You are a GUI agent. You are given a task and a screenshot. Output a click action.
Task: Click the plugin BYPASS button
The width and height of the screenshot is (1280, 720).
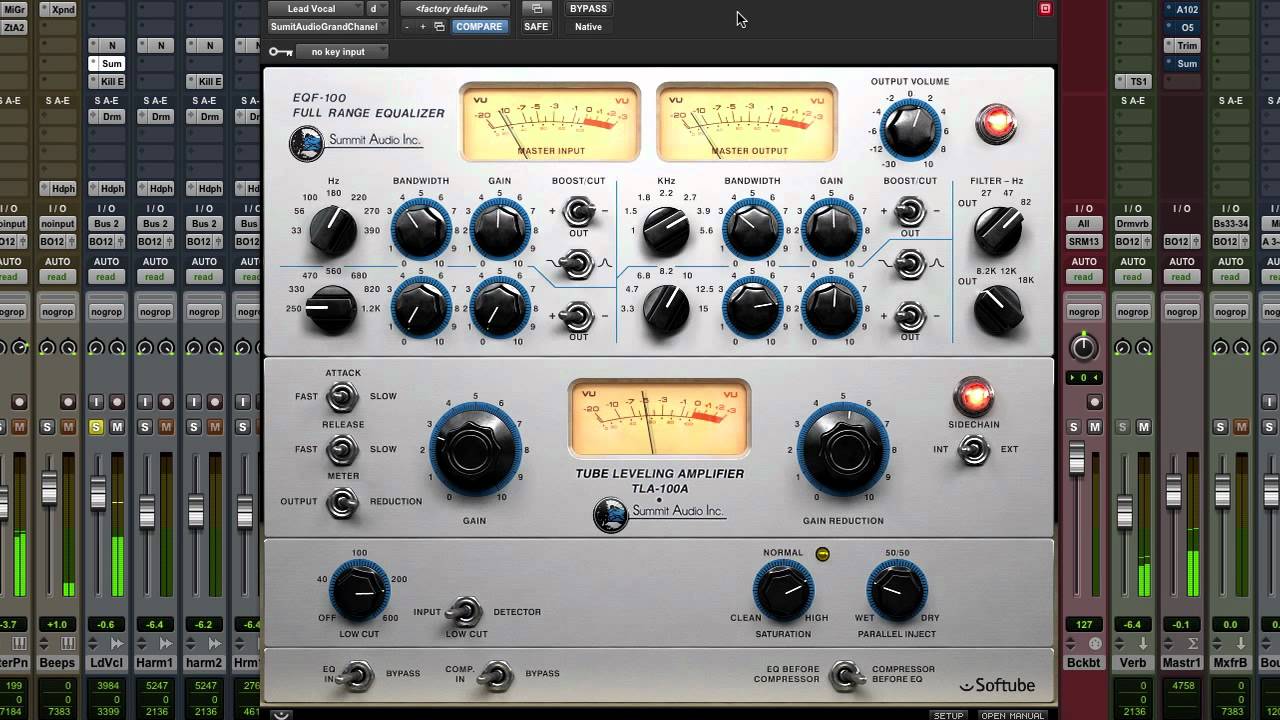[588, 9]
